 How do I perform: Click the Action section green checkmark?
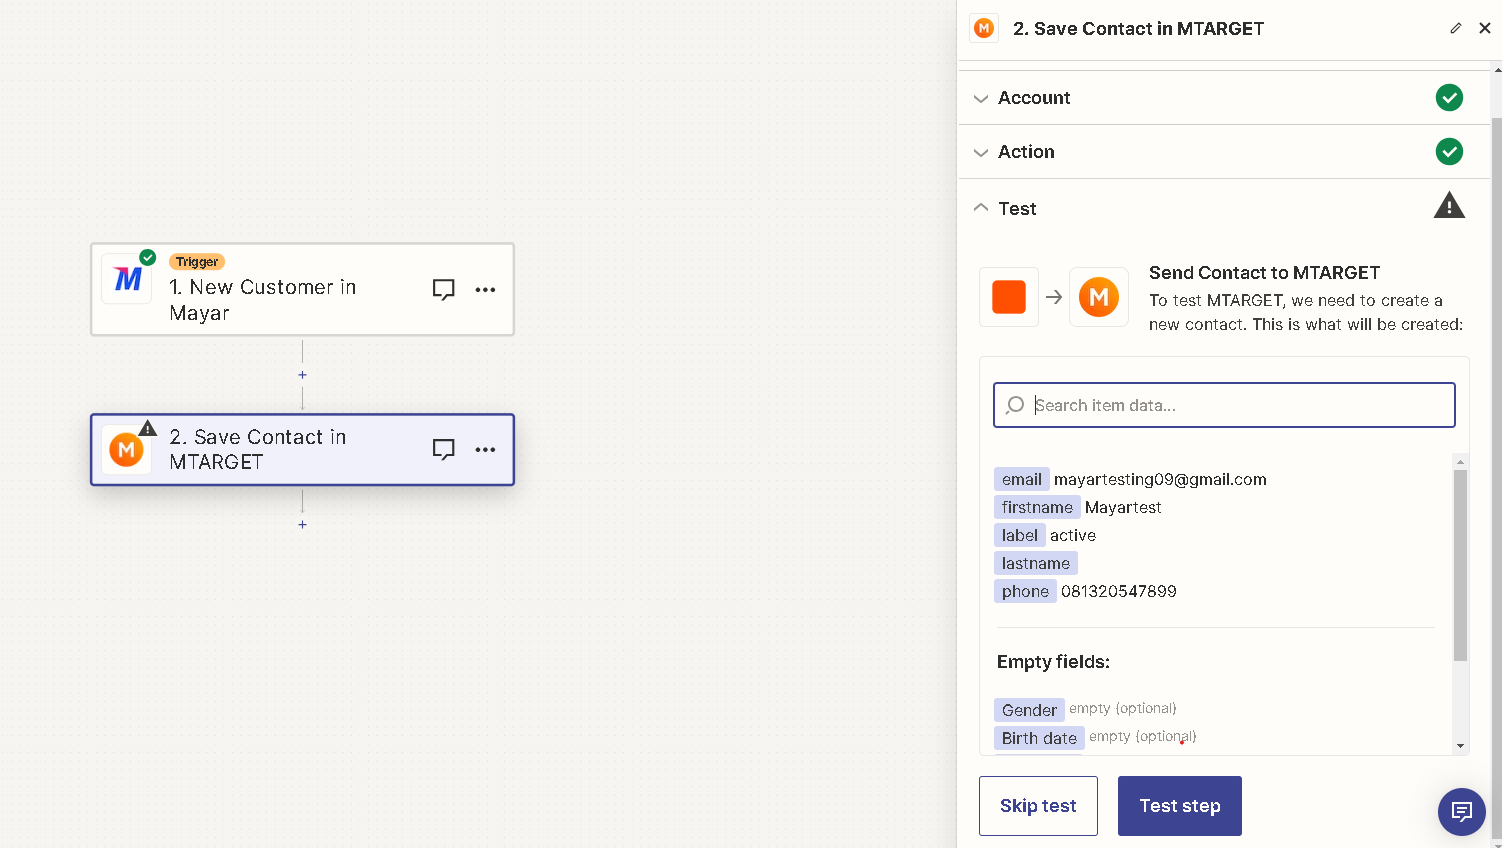pyautogui.click(x=1449, y=151)
